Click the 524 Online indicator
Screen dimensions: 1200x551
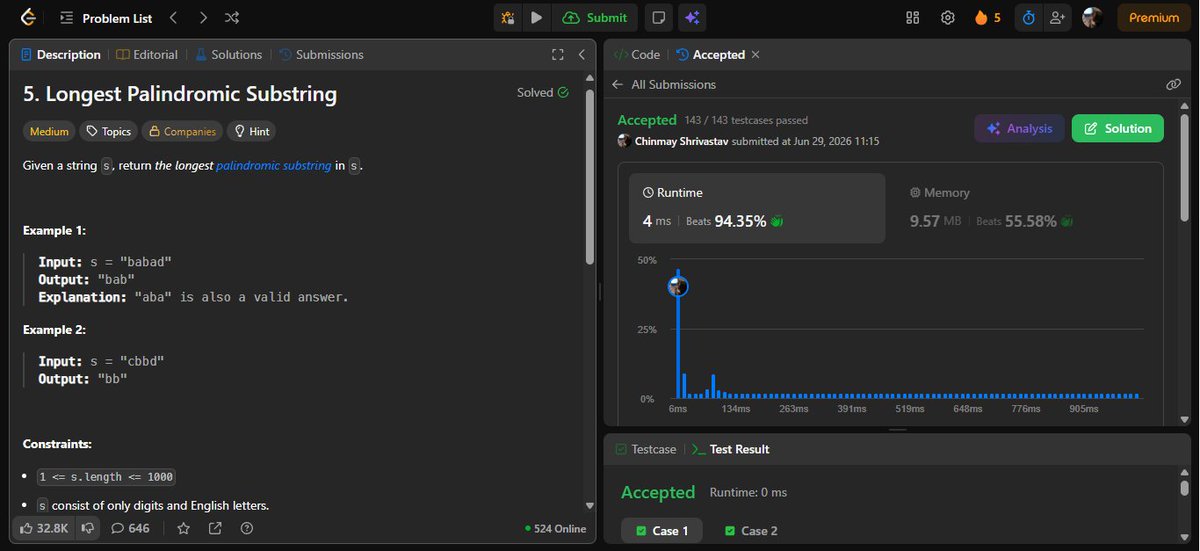click(x=556, y=528)
